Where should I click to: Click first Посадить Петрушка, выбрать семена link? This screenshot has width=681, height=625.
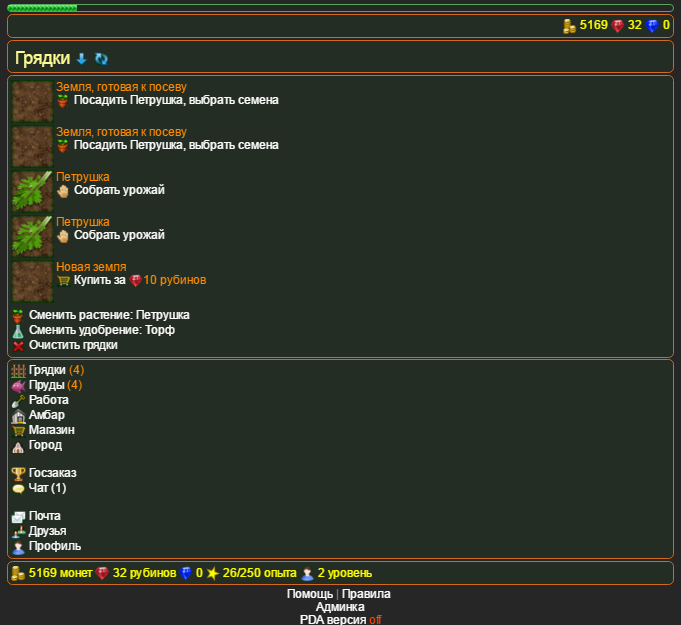point(176,100)
